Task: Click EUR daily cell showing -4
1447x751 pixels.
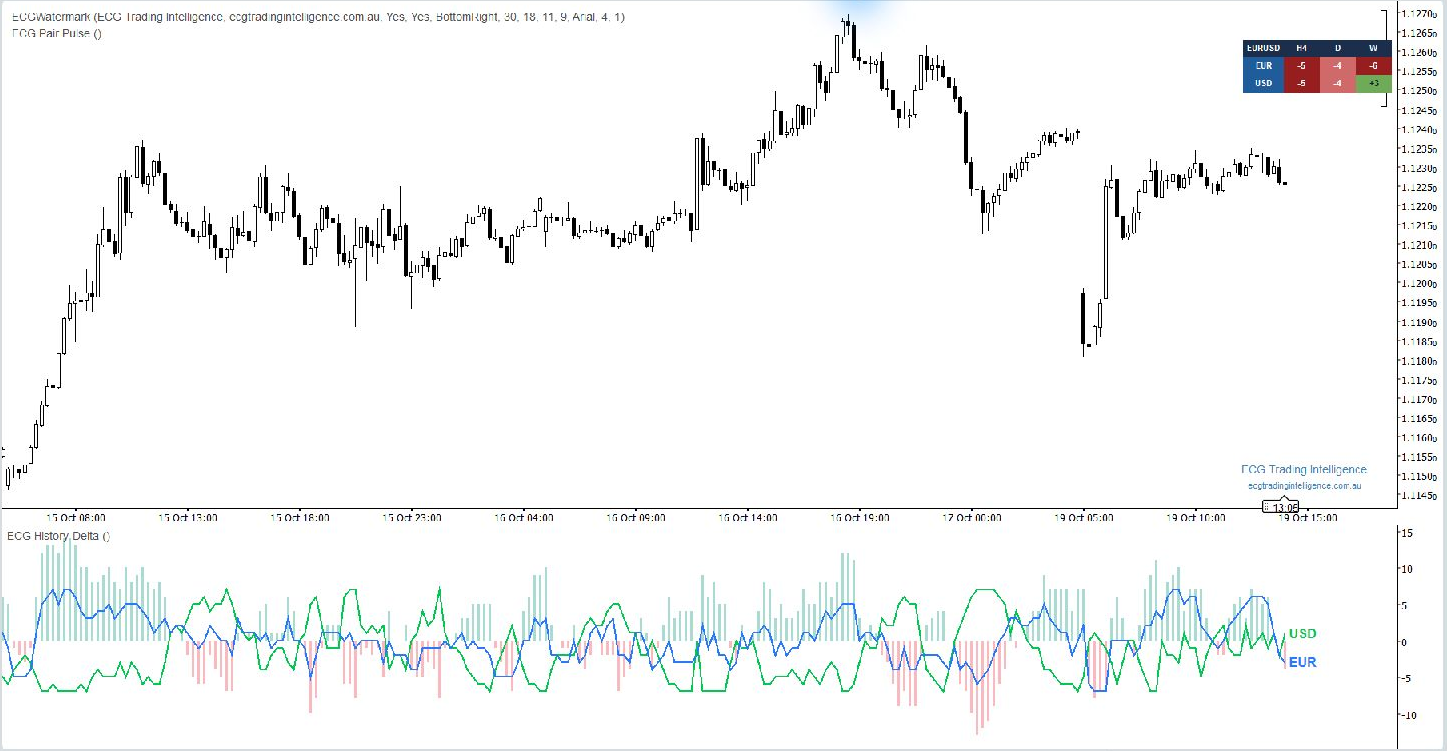Action: [1337, 65]
